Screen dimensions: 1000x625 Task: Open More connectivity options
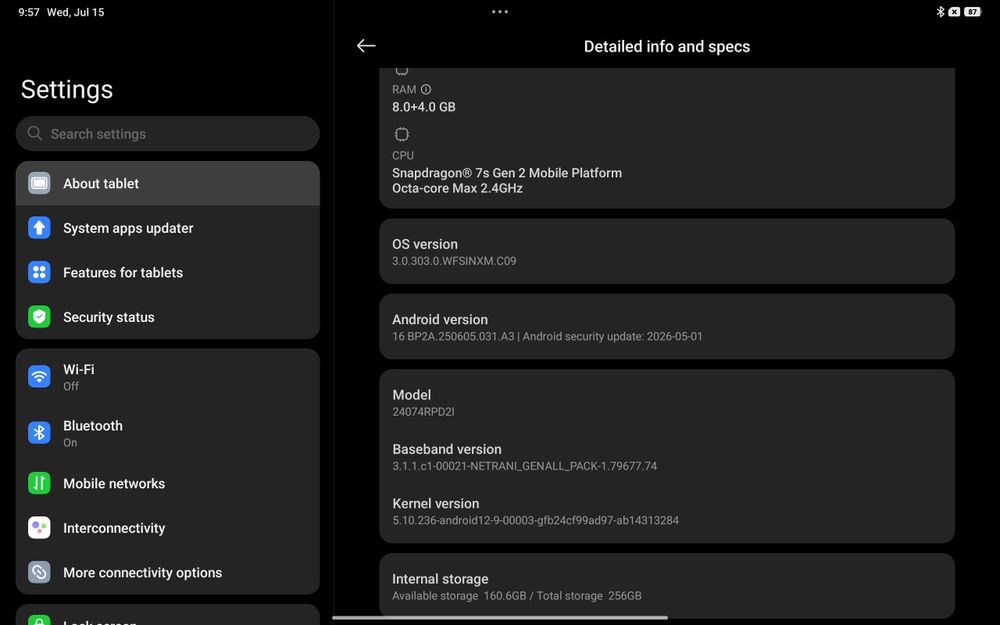point(168,572)
